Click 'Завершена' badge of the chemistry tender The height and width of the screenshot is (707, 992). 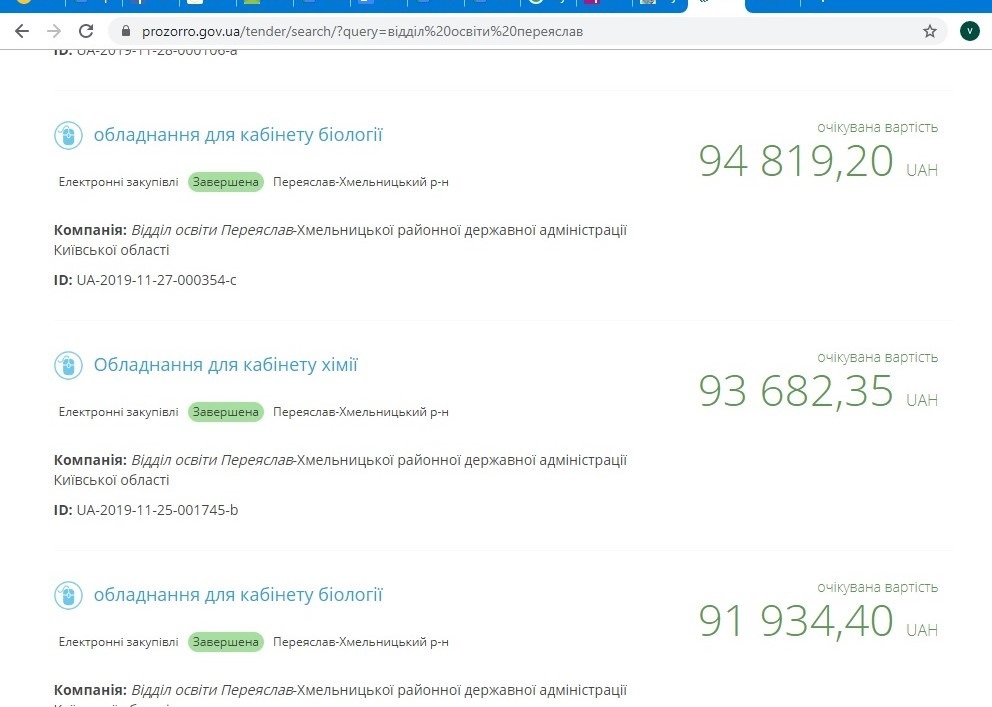point(226,412)
